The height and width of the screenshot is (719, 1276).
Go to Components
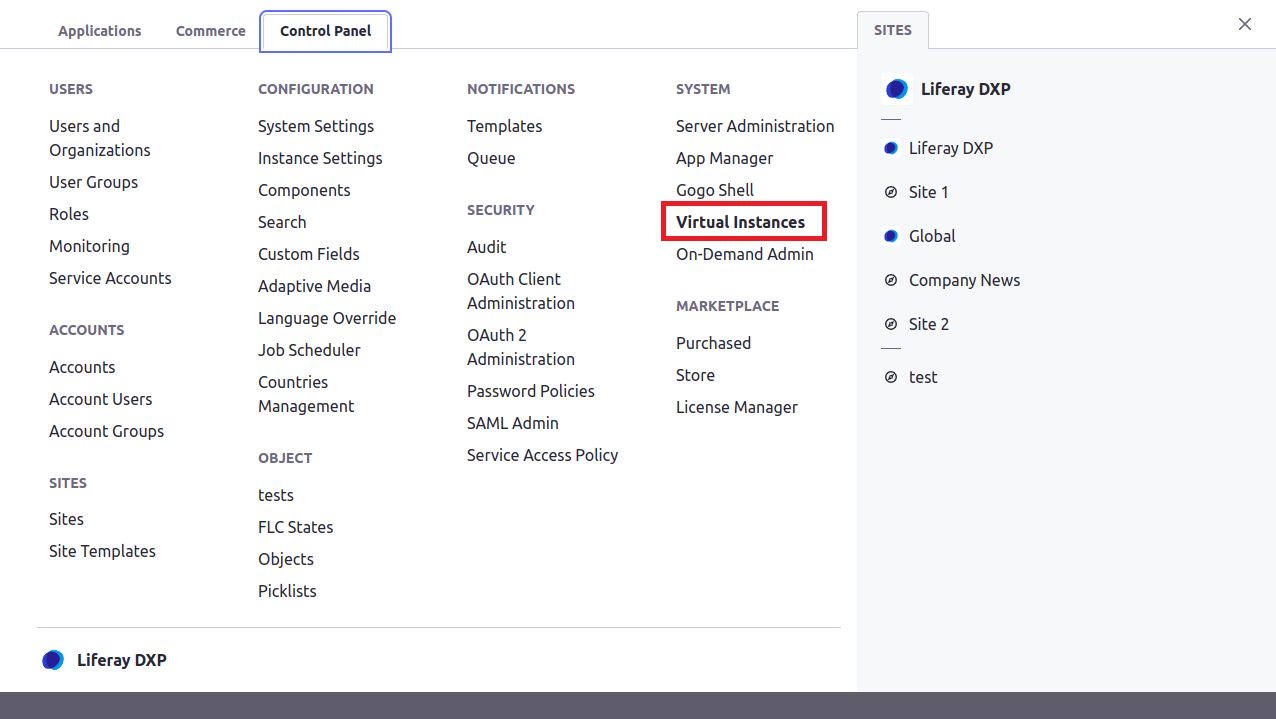pos(304,190)
